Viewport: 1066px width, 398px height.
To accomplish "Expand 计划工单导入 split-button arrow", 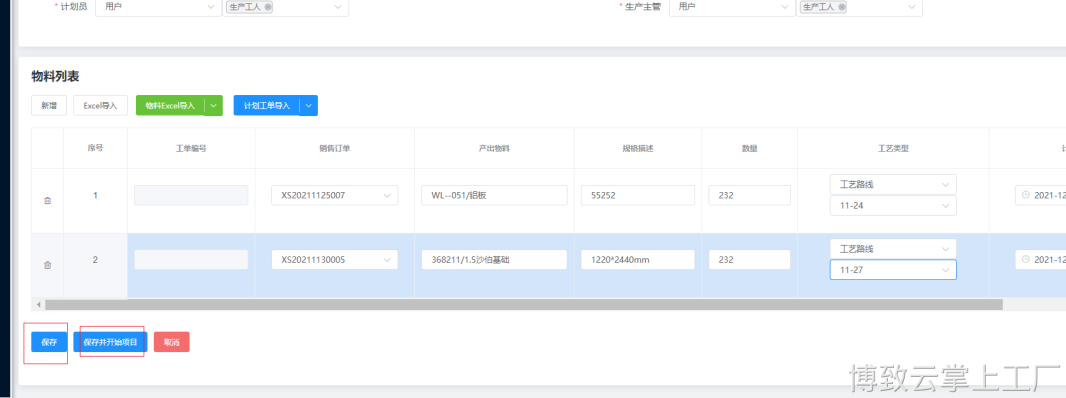I will 309,105.
